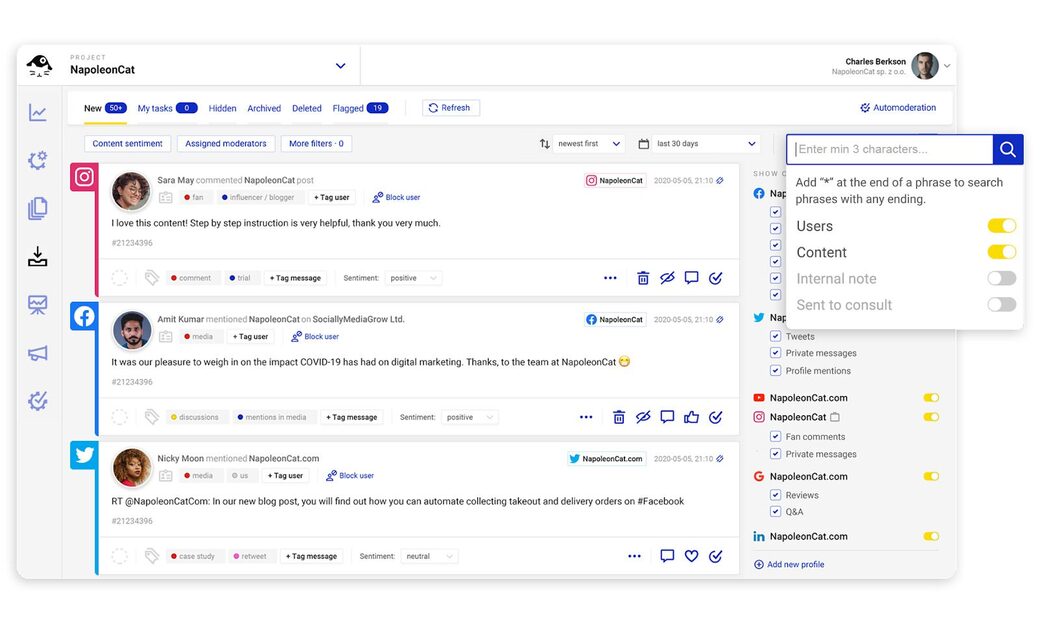This screenshot has height=632, width=1040.
Task: Click Add new profile link
Action: [789, 564]
